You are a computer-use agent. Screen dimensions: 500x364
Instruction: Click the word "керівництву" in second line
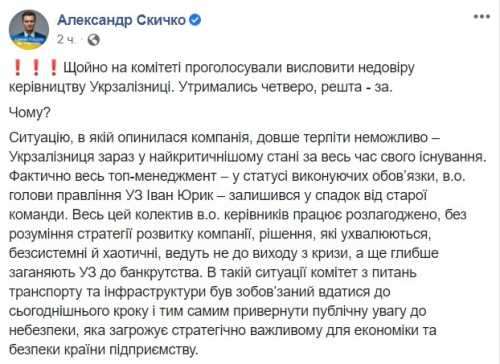pyautogui.click(x=47, y=88)
